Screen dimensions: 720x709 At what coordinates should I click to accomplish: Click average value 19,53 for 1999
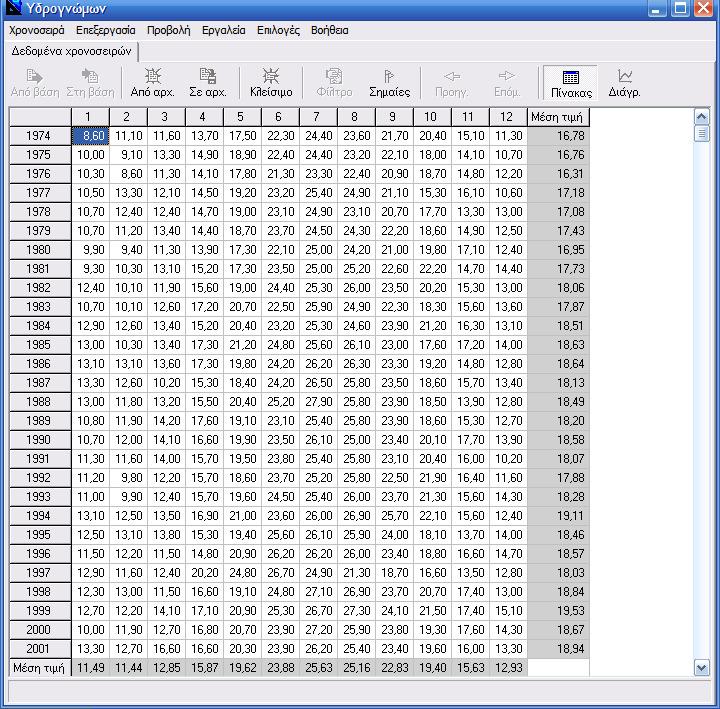pos(558,611)
